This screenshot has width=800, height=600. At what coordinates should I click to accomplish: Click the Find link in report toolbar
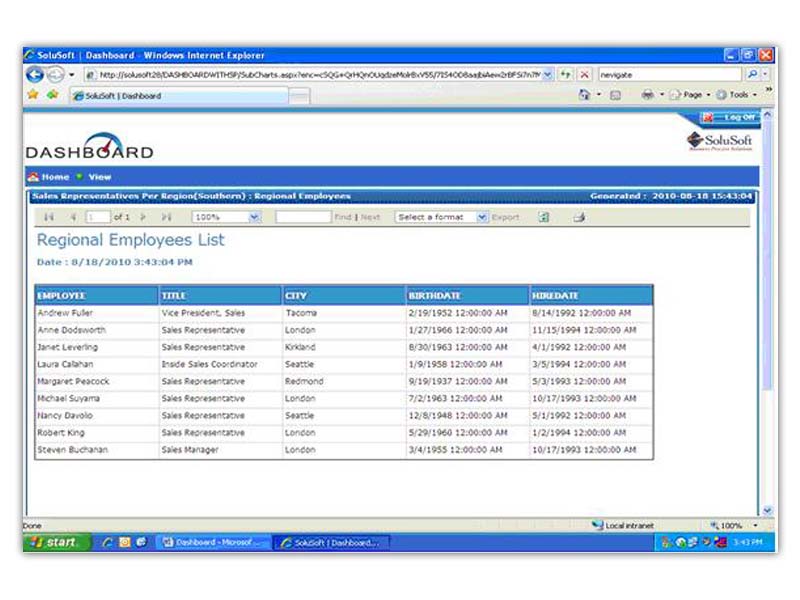(342, 217)
